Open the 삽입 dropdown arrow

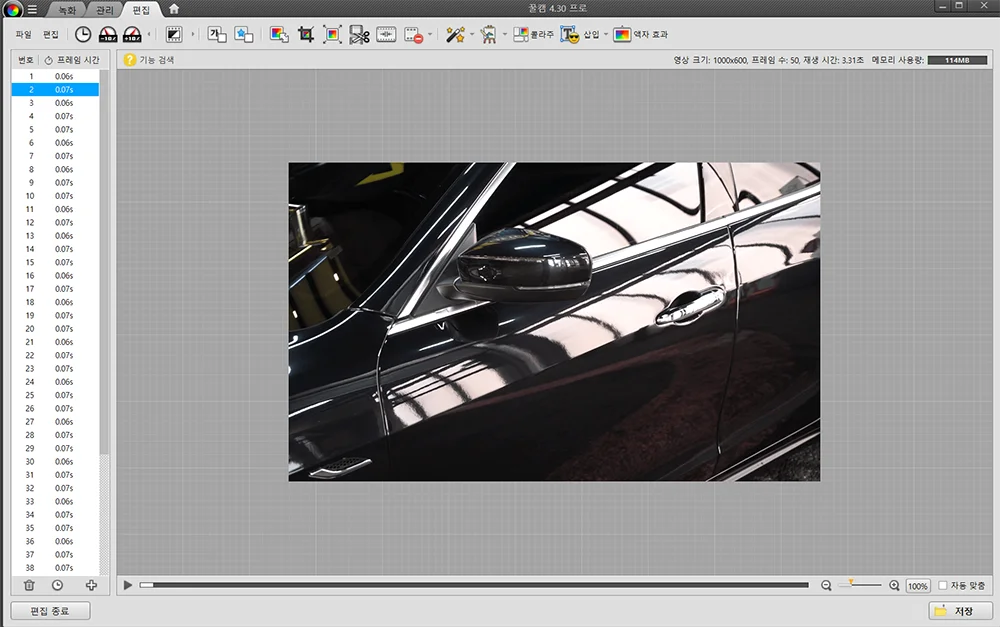pos(606,35)
